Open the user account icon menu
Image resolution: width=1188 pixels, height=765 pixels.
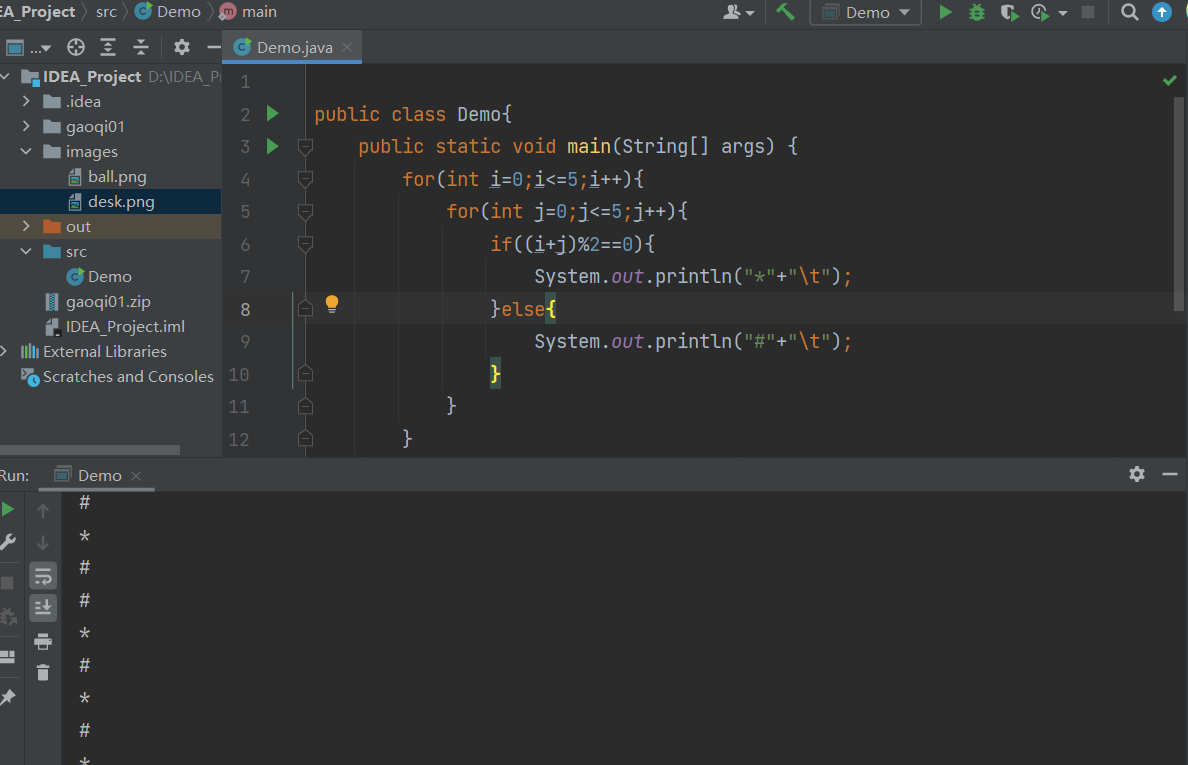coord(739,12)
